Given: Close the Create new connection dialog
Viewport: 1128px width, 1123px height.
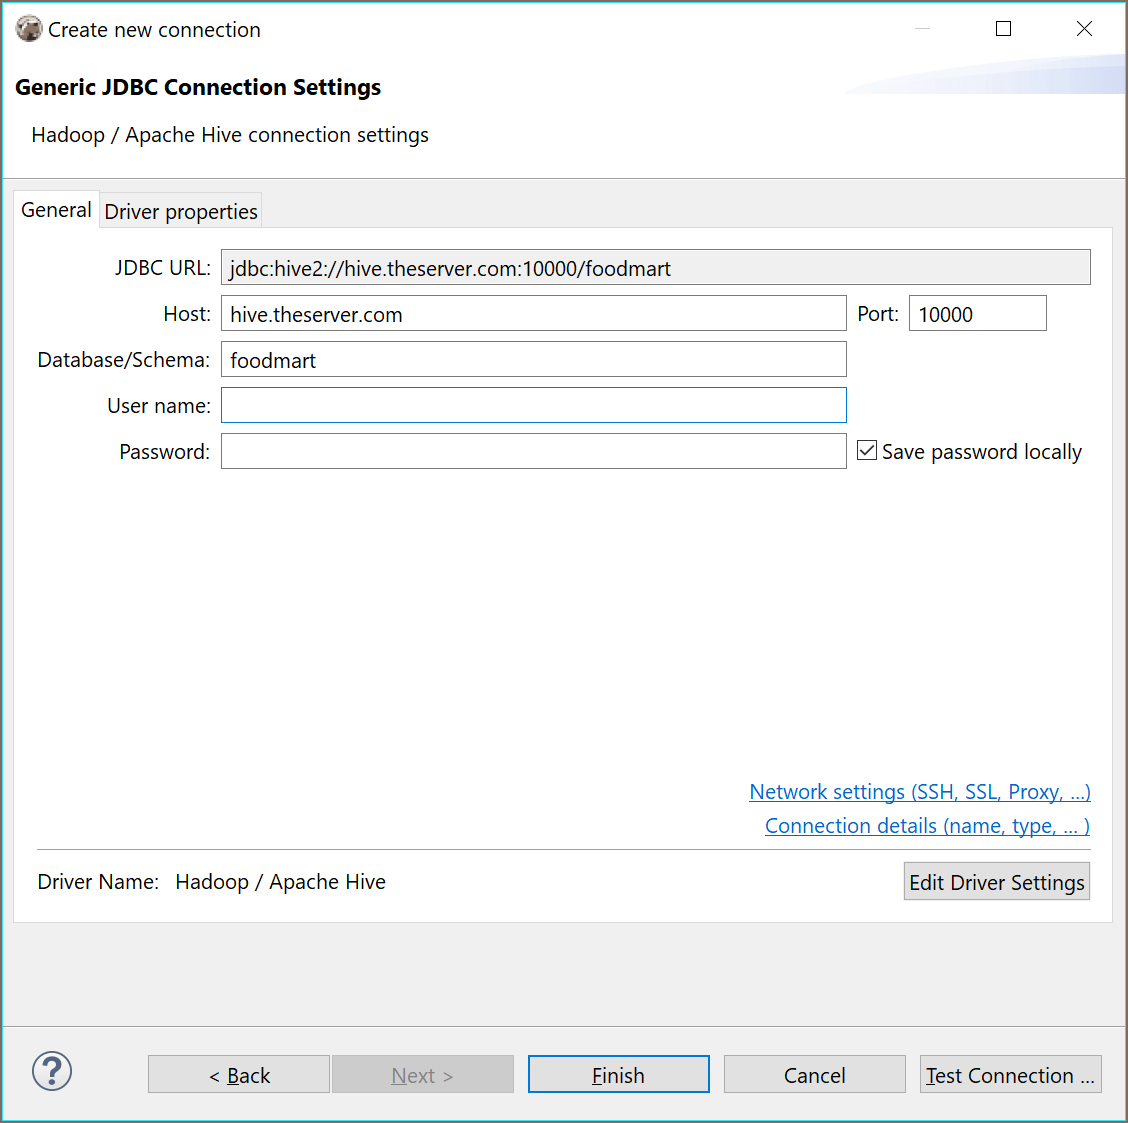Looking at the screenshot, I should (x=1084, y=29).
